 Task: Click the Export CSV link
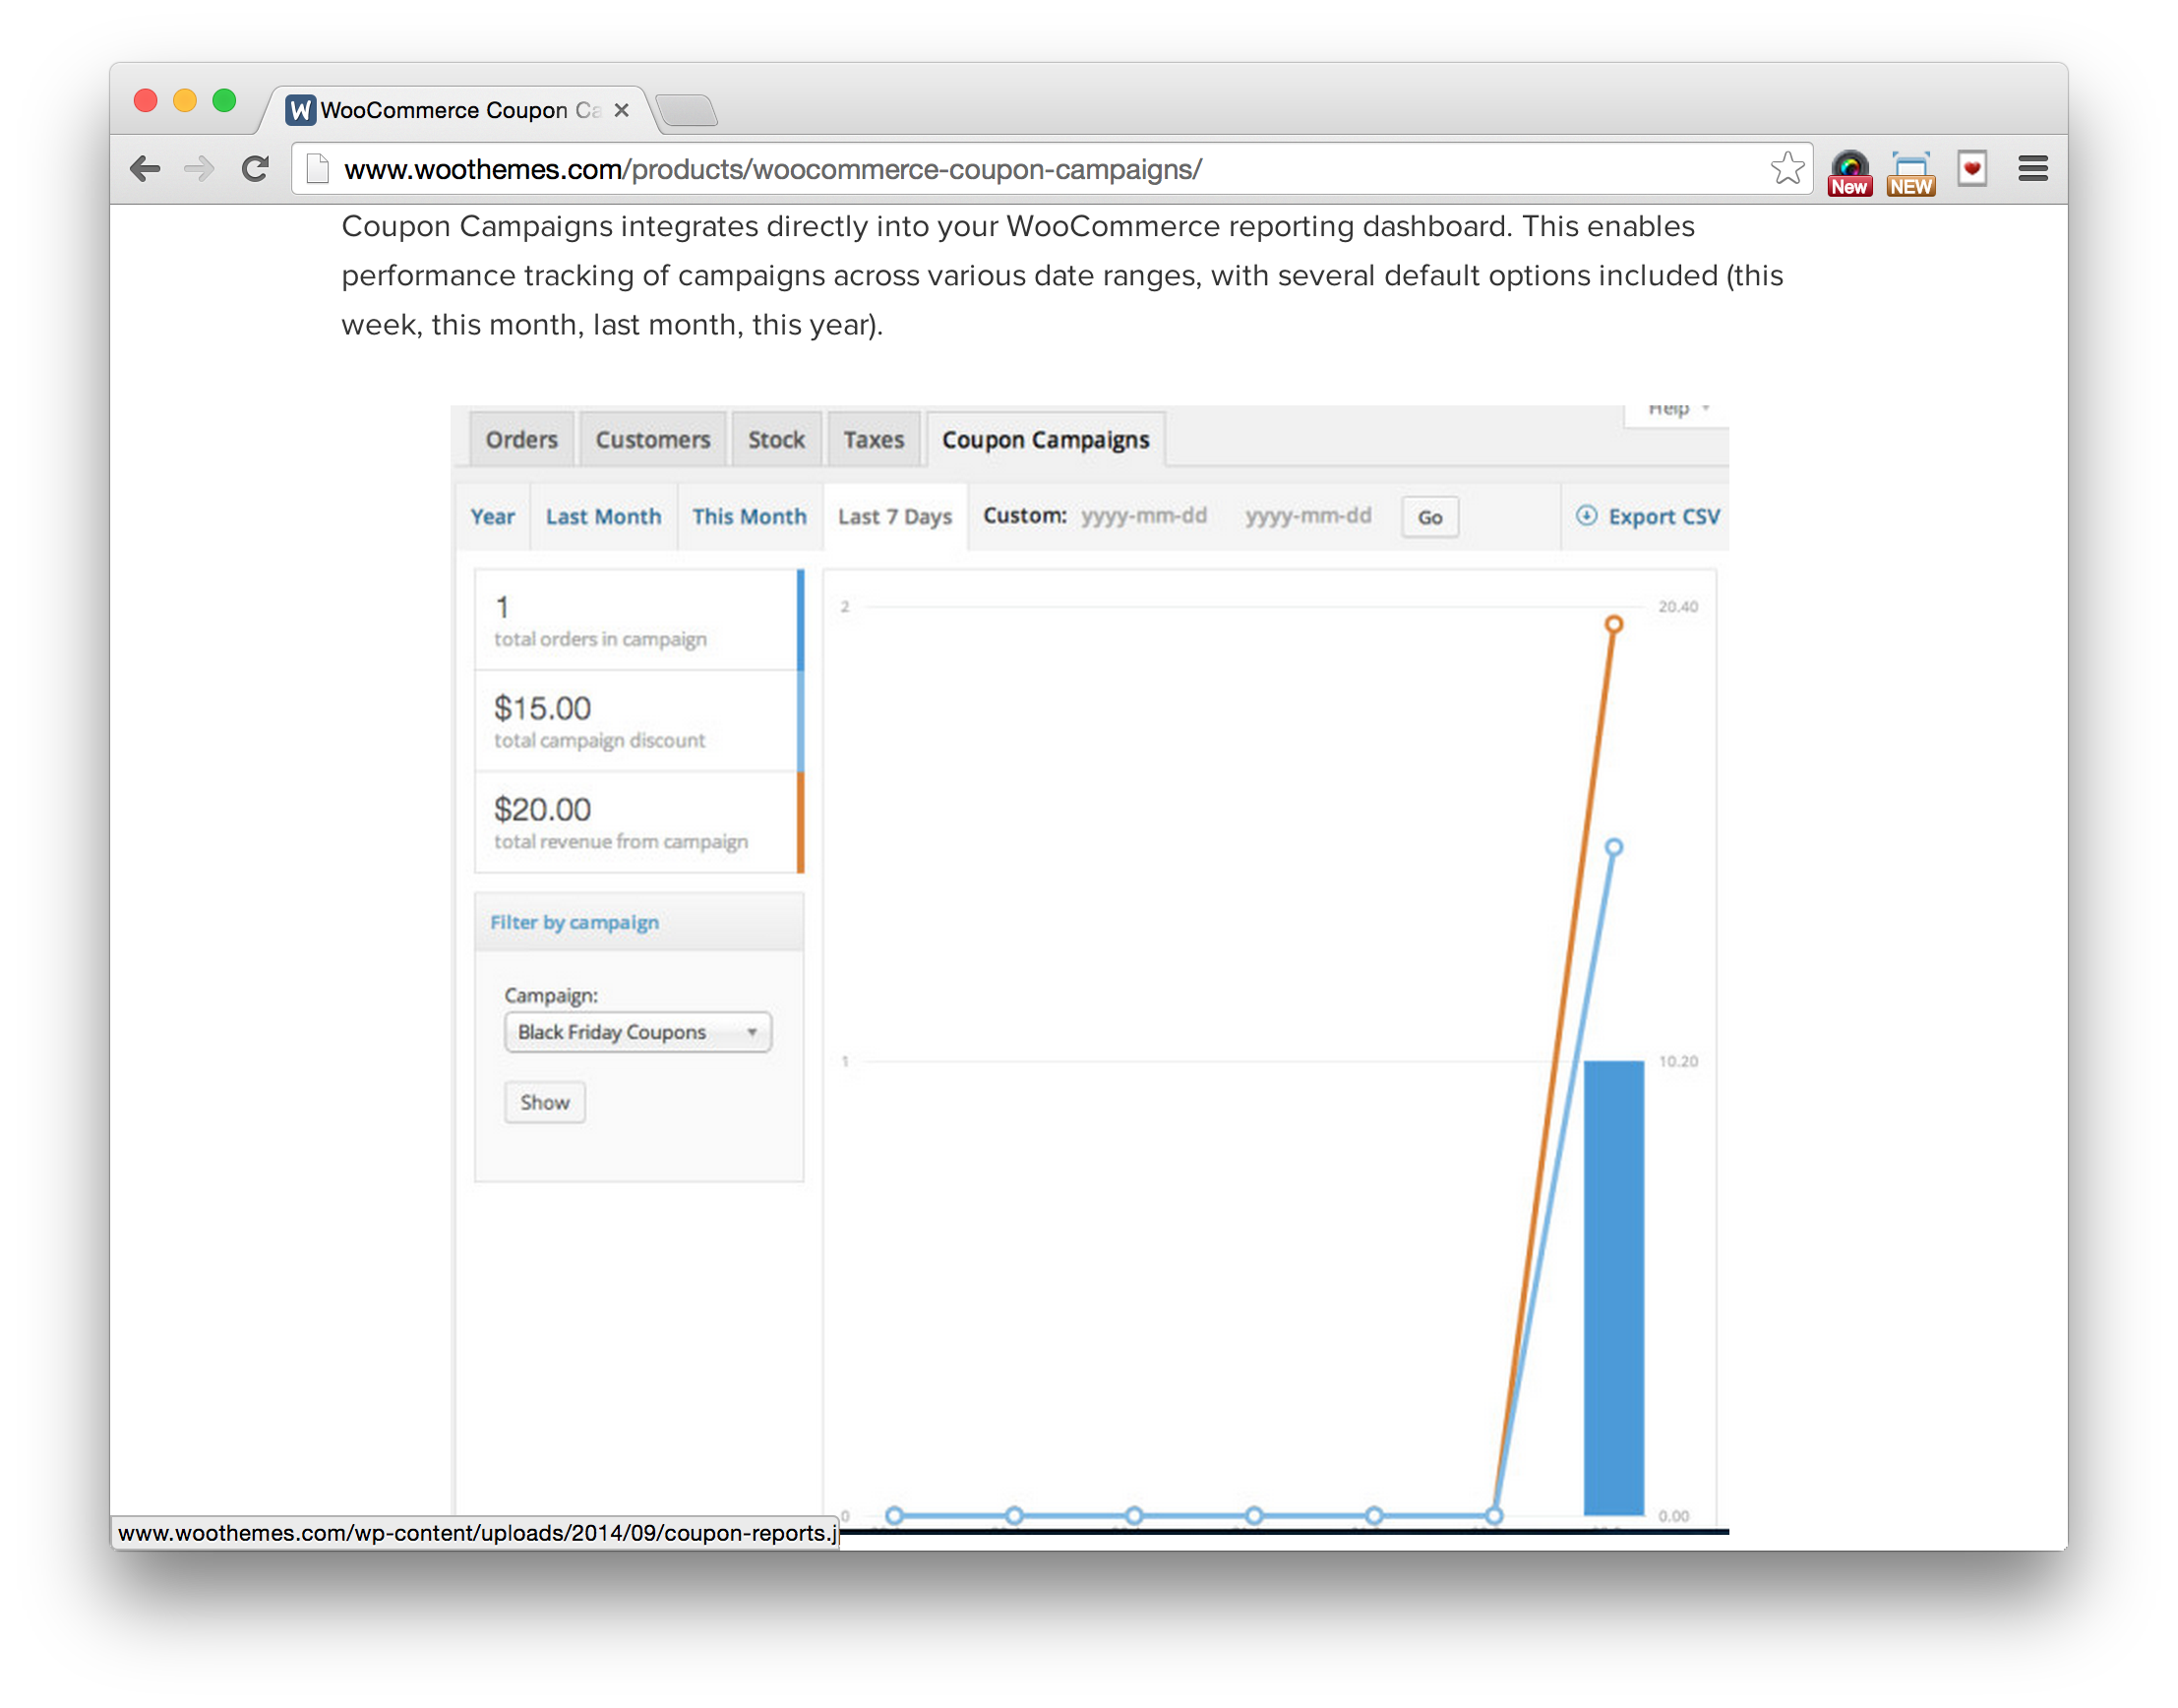point(1663,517)
